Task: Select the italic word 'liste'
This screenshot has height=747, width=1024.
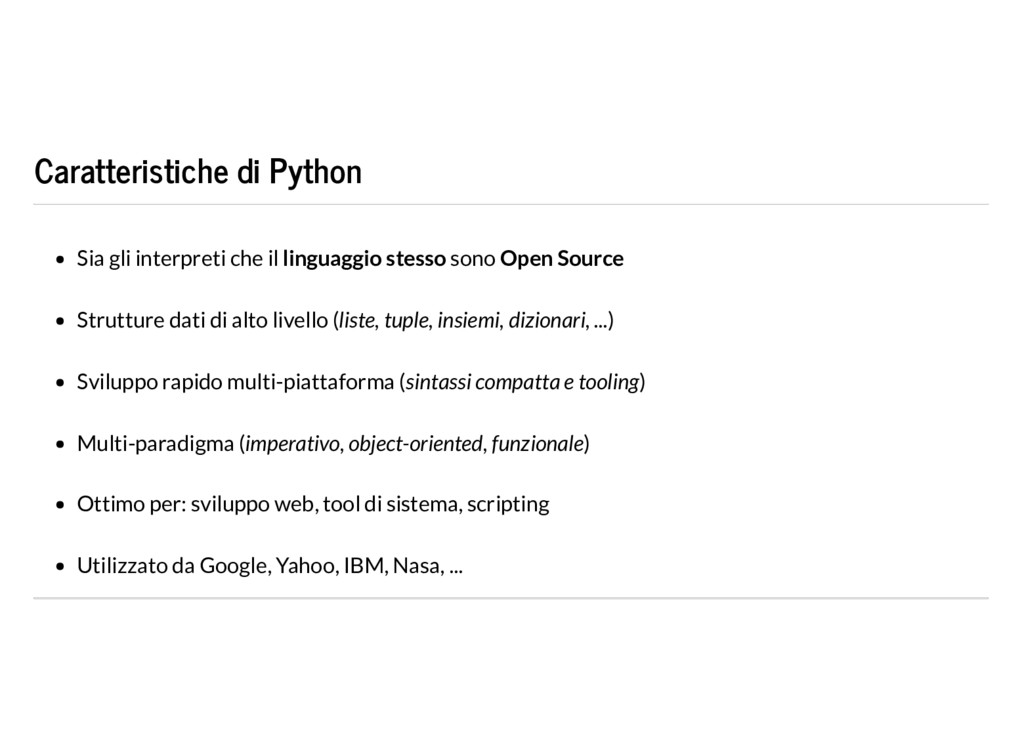Action: click(x=357, y=321)
